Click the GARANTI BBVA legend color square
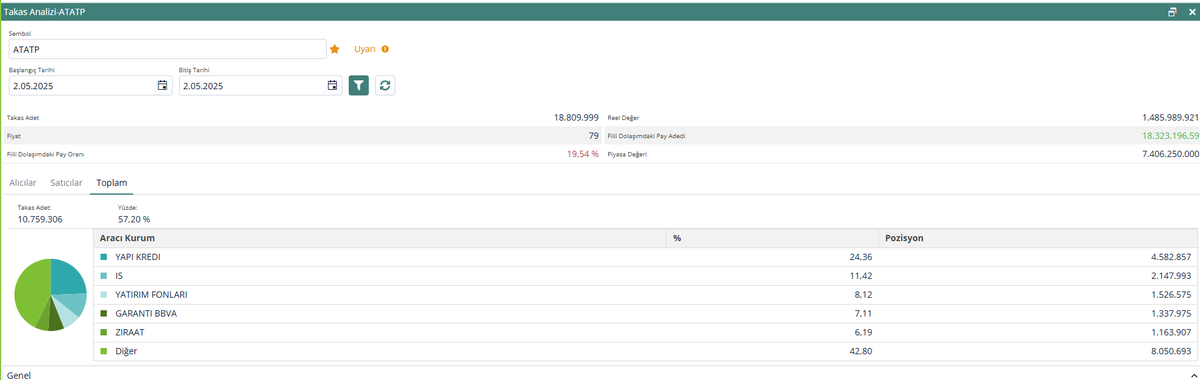 [x=104, y=313]
